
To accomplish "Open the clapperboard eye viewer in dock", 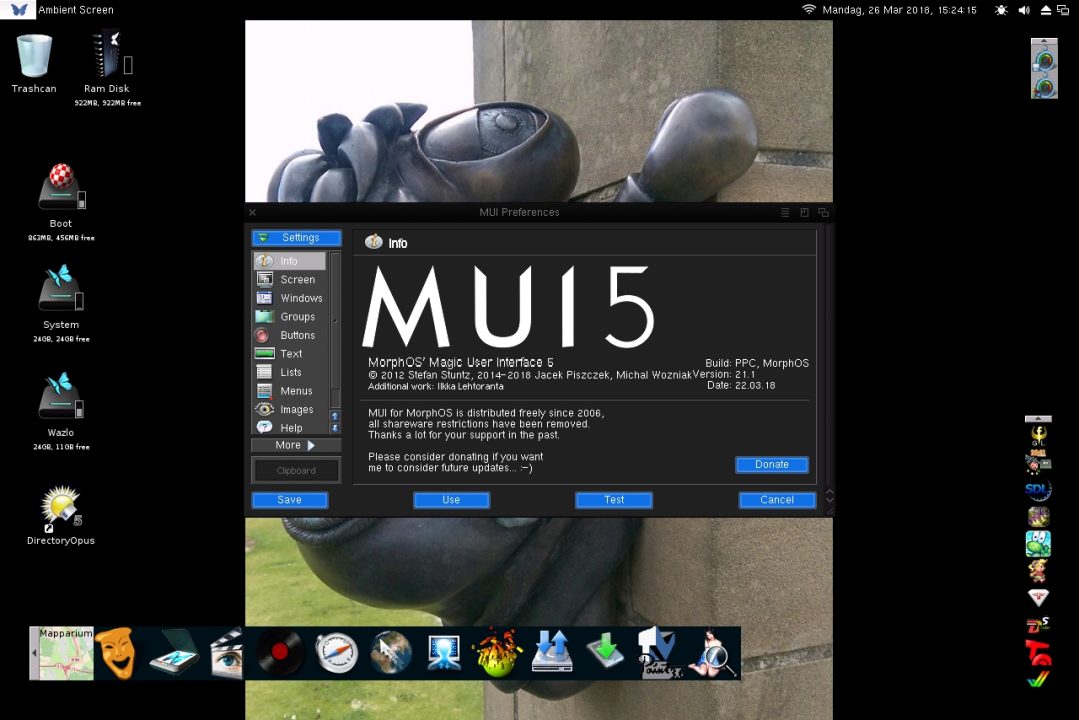I will point(226,653).
